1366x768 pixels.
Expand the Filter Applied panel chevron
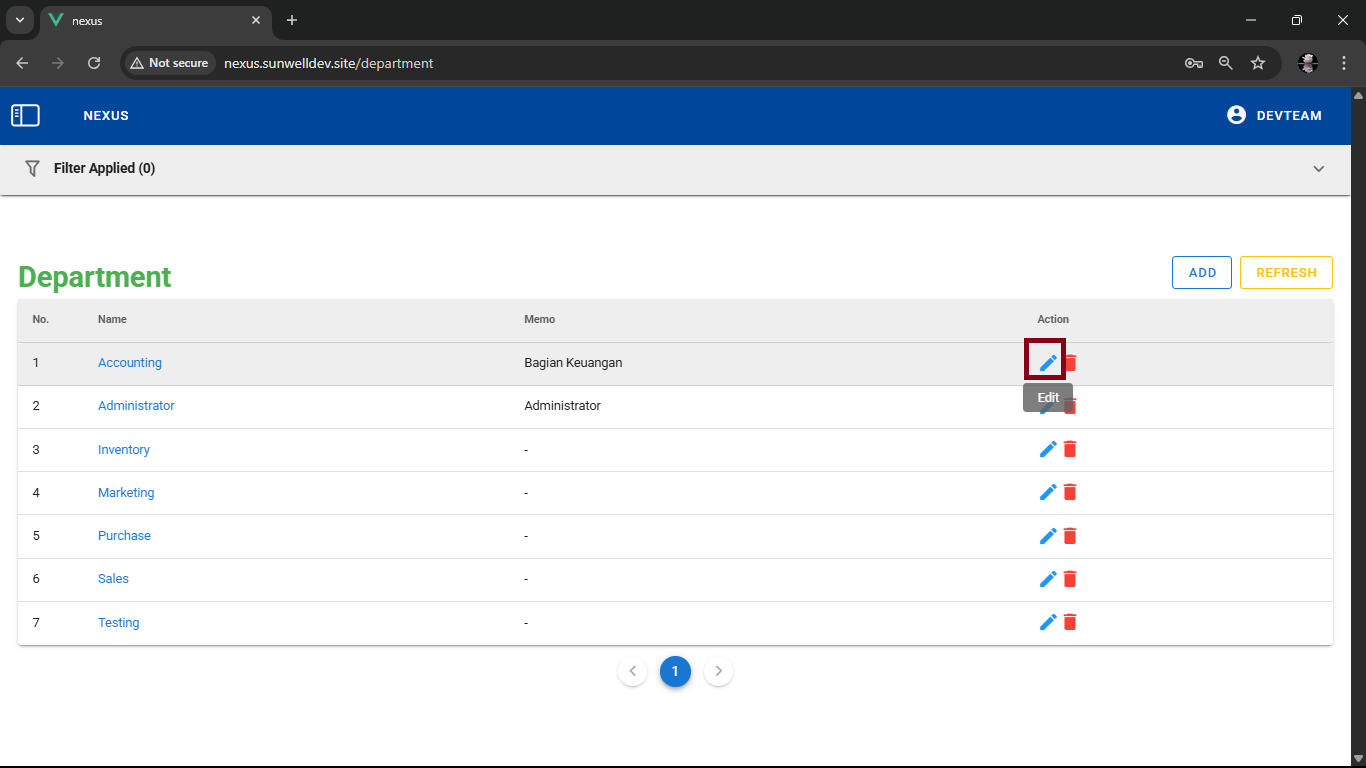pyautogui.click(x=1318, y=169)
